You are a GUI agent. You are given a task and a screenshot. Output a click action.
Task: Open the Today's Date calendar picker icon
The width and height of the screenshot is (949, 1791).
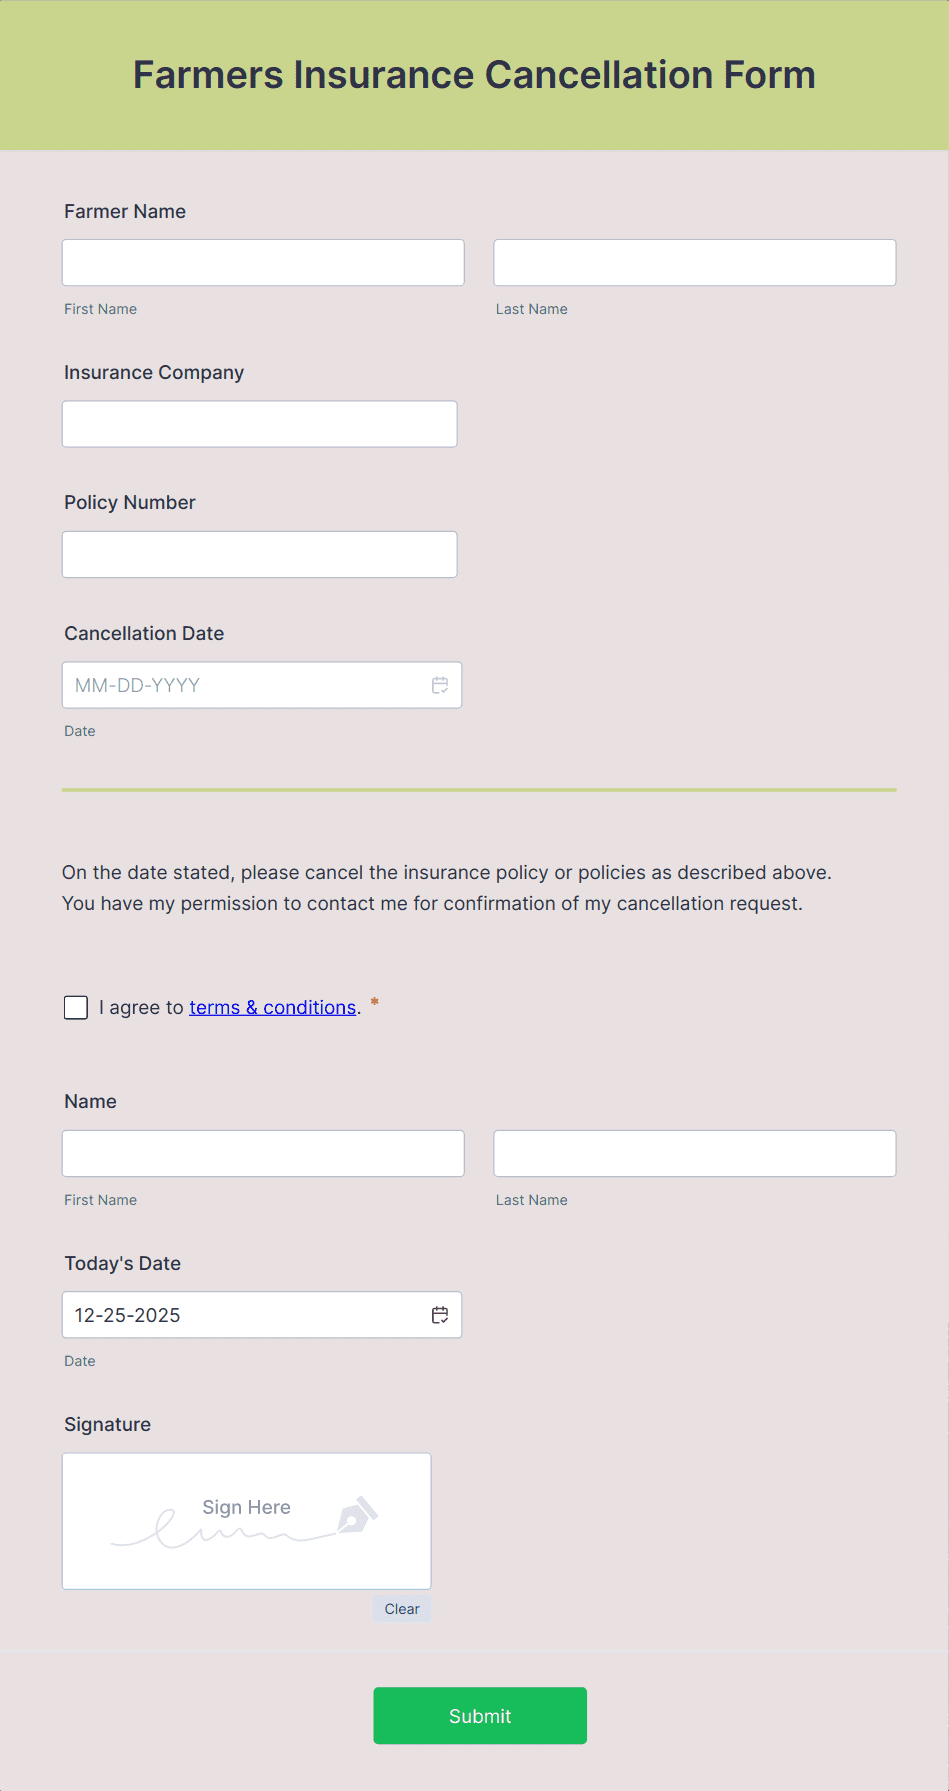[440, 1314]
